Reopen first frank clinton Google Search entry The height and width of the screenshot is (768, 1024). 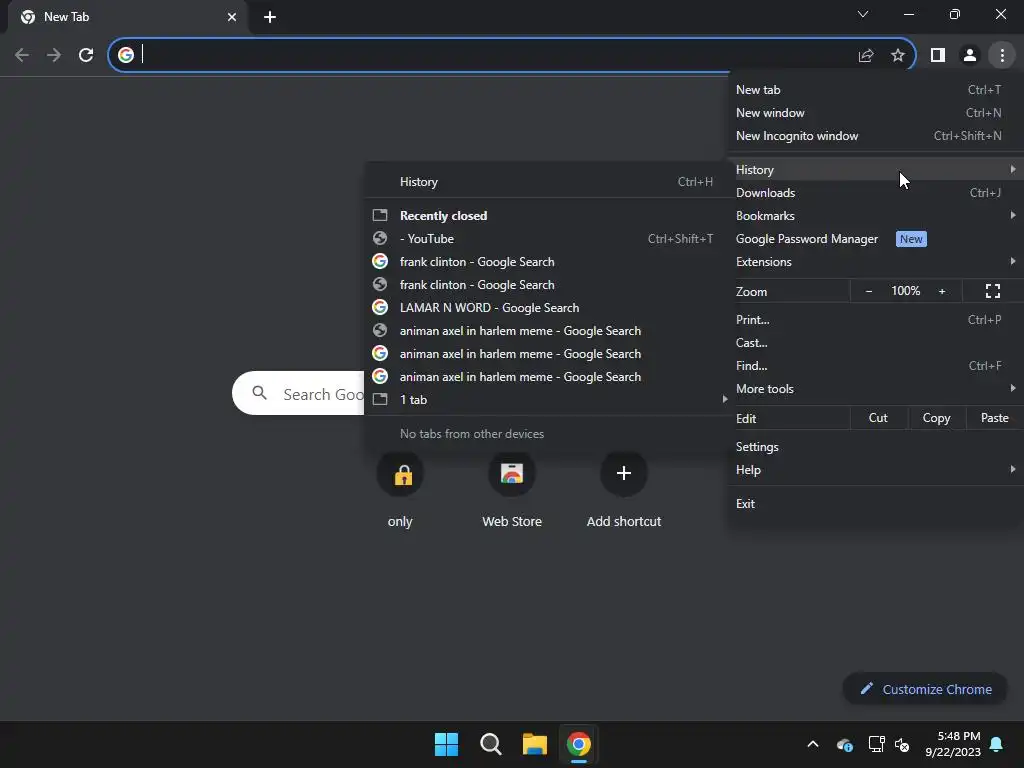[547, 262]
